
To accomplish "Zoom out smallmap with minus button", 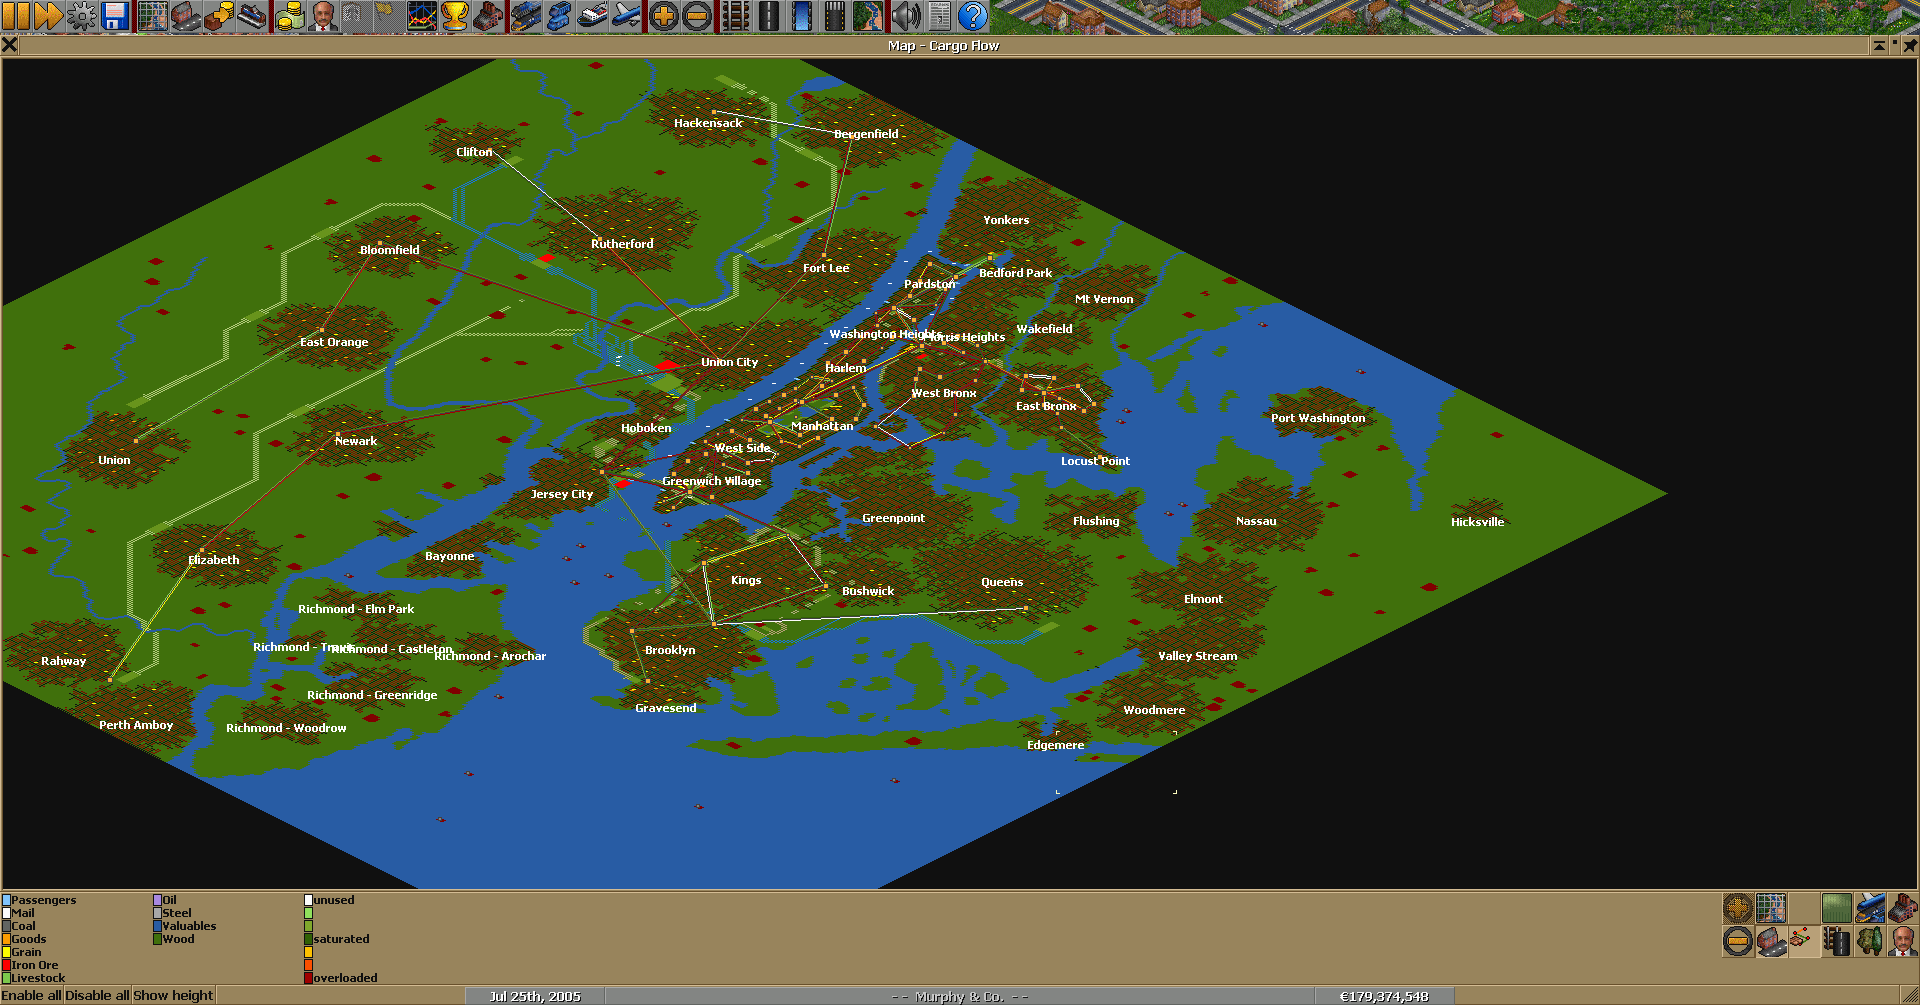I will pos(1738,941).
